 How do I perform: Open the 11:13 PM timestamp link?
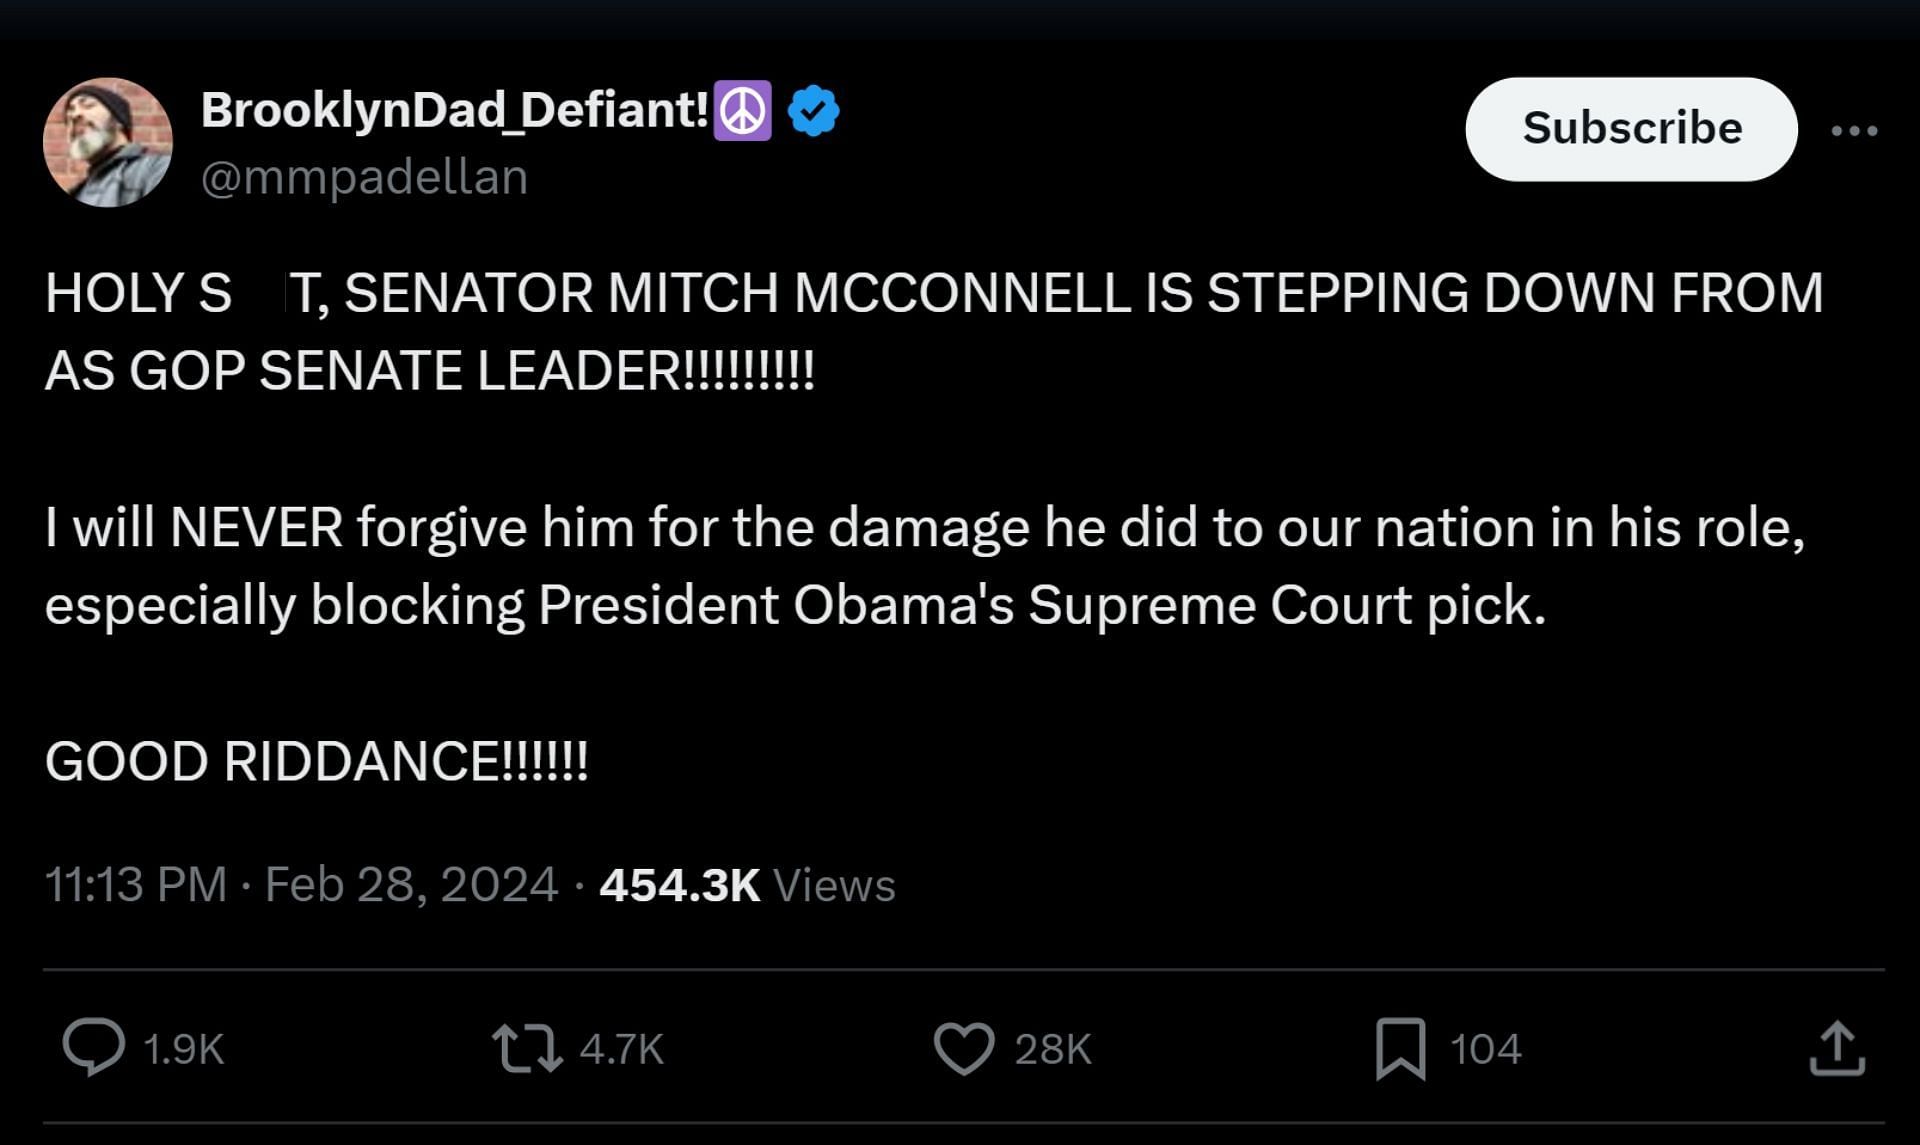(136, 885)
